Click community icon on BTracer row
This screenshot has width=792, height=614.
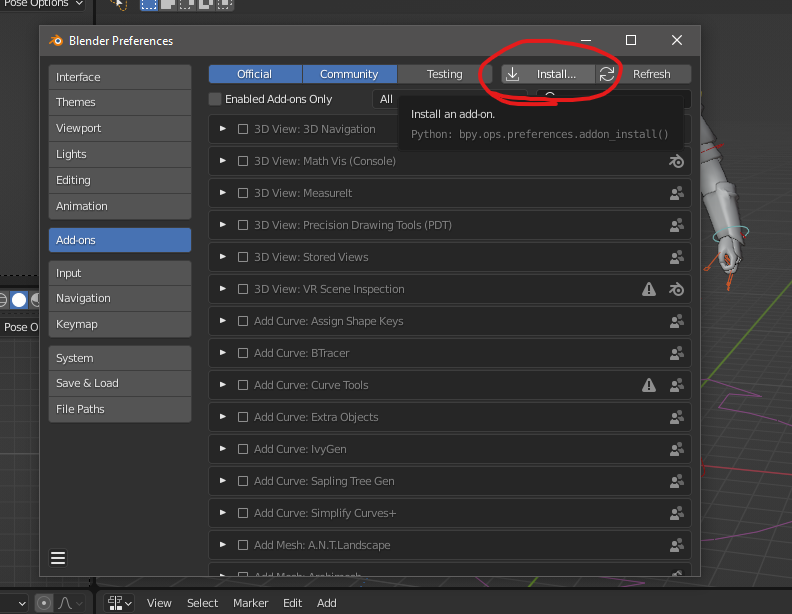[x=676, y=353]
